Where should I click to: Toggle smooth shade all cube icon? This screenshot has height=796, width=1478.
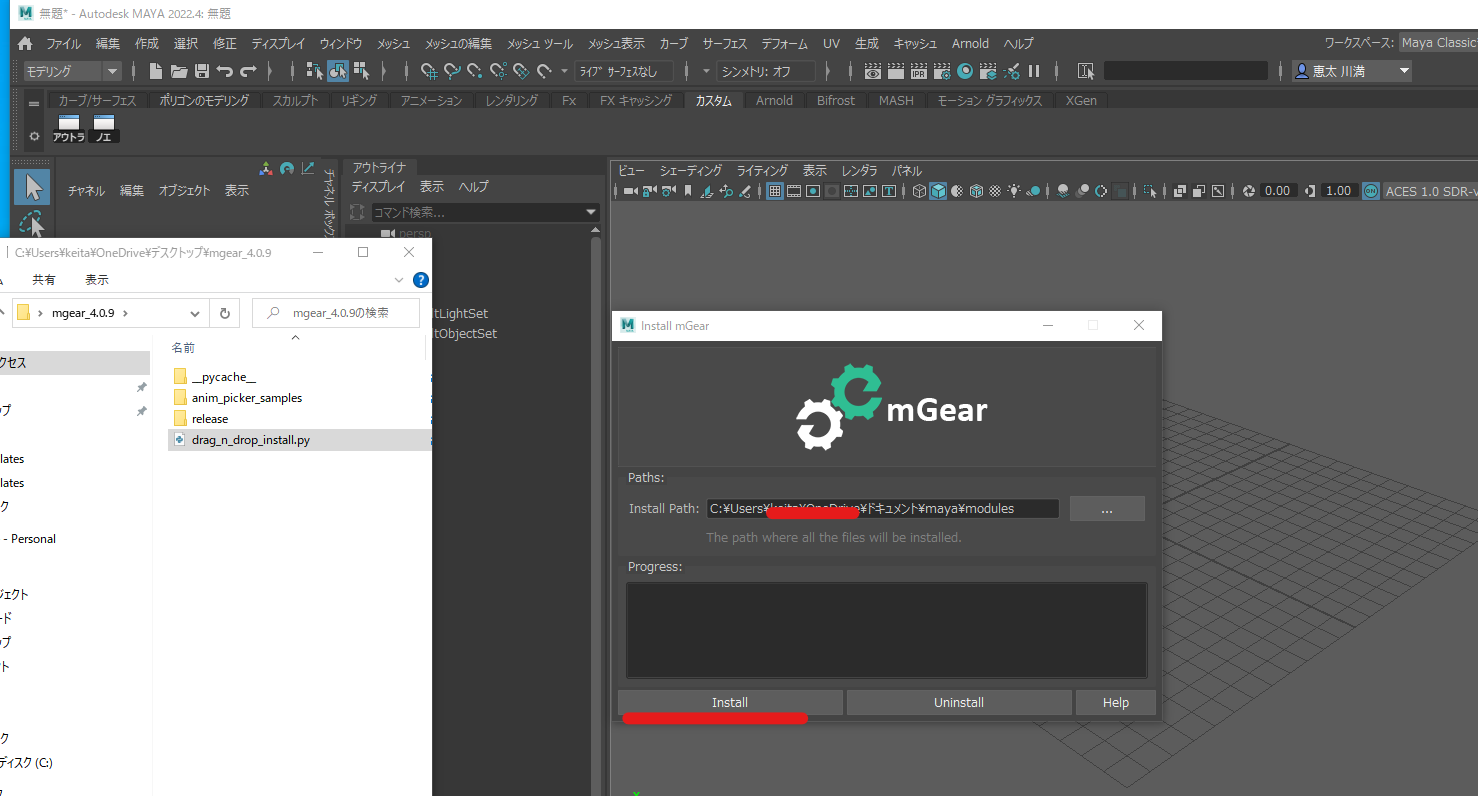tap(938, 191)
